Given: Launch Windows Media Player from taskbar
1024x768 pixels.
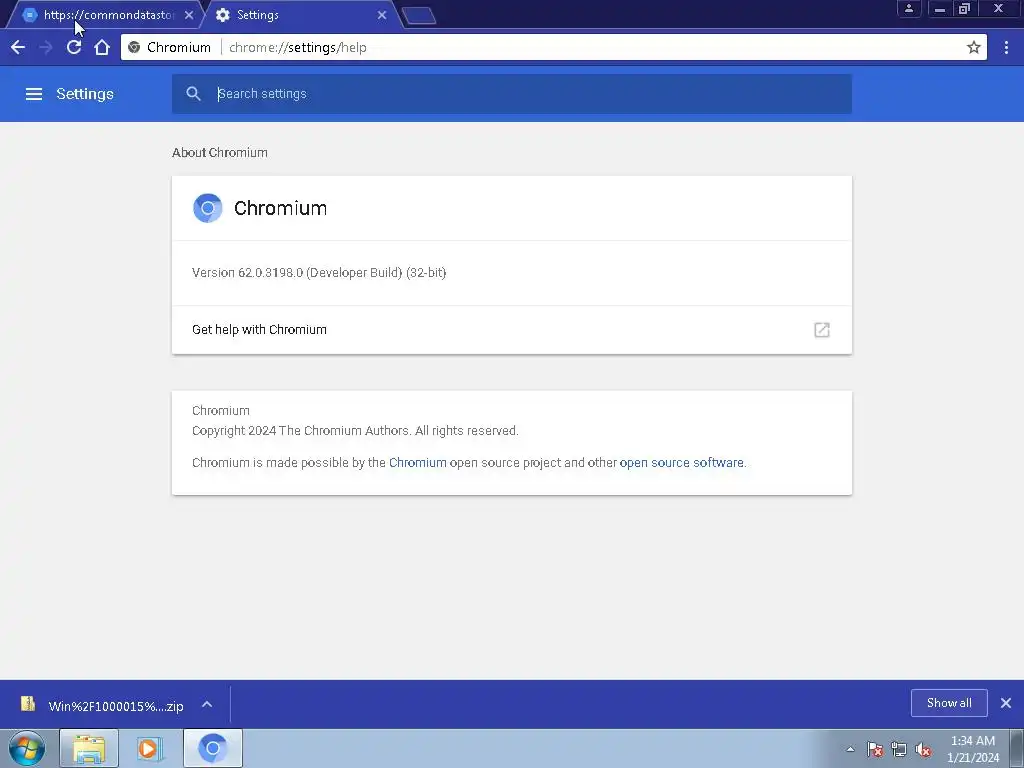Looking at the screenshot, I should pyautogui.click(x=150, y=748).
